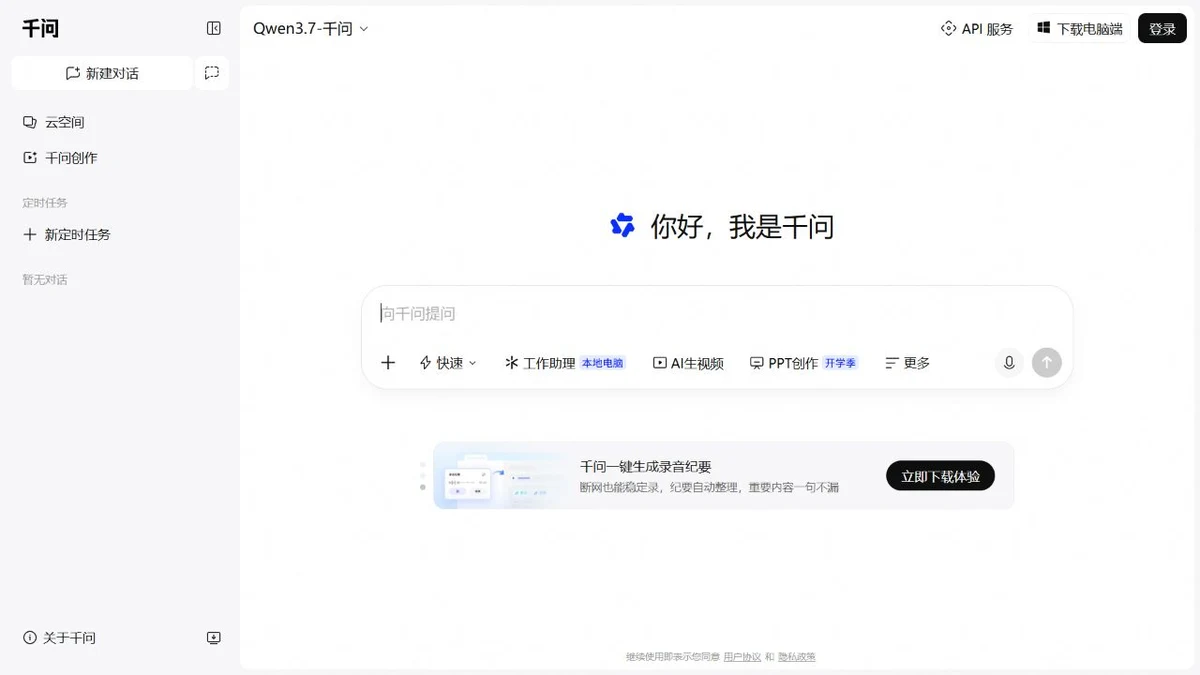
Task: Open 云空间 in the sidebar
Action: (x=54, y=122)
